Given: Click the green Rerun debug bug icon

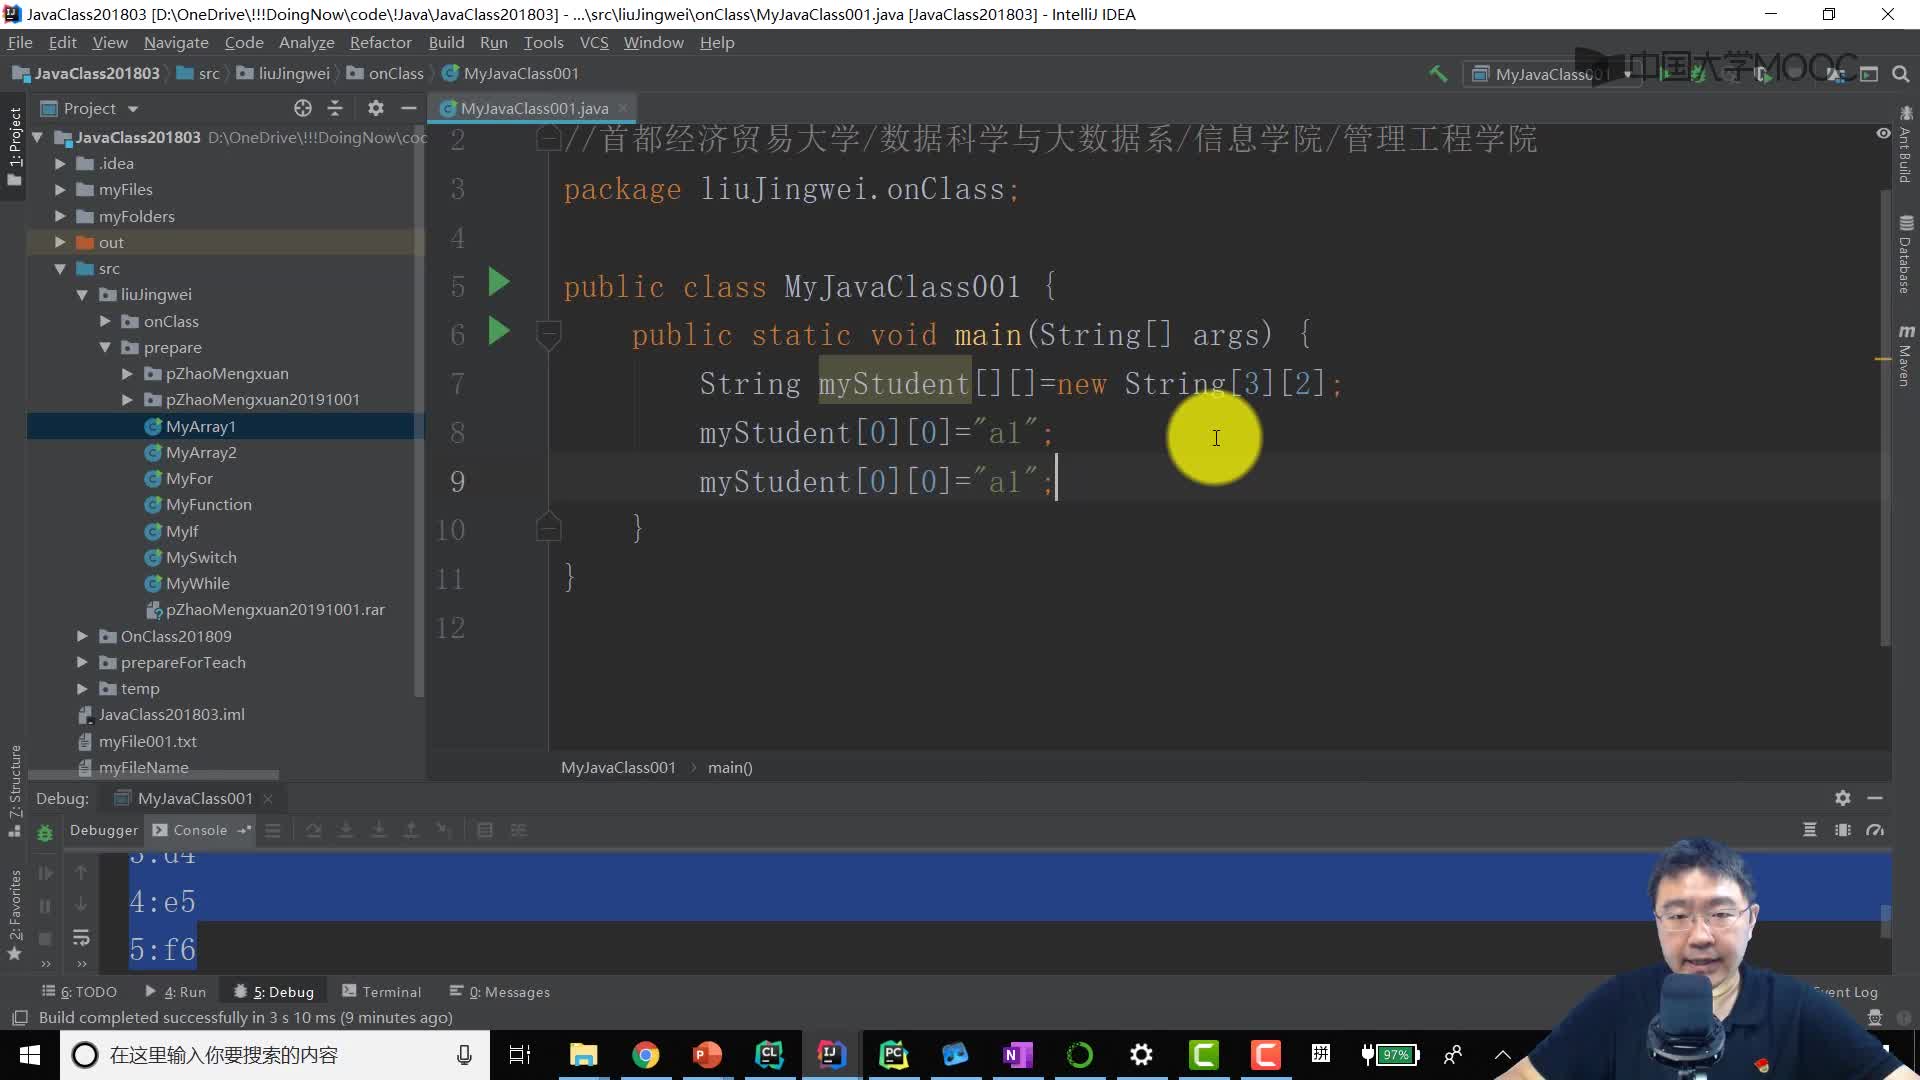Looking at the screenshot, I should tap(45, 833).
